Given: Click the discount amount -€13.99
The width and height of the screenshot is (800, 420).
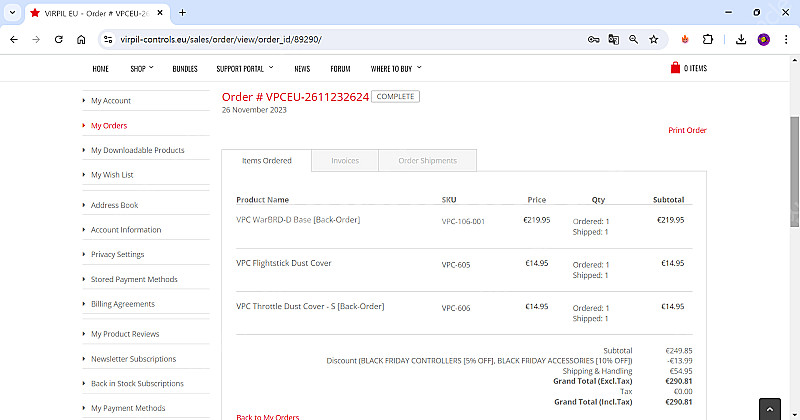Looking at the screenshot, I should tap(680, 361).
